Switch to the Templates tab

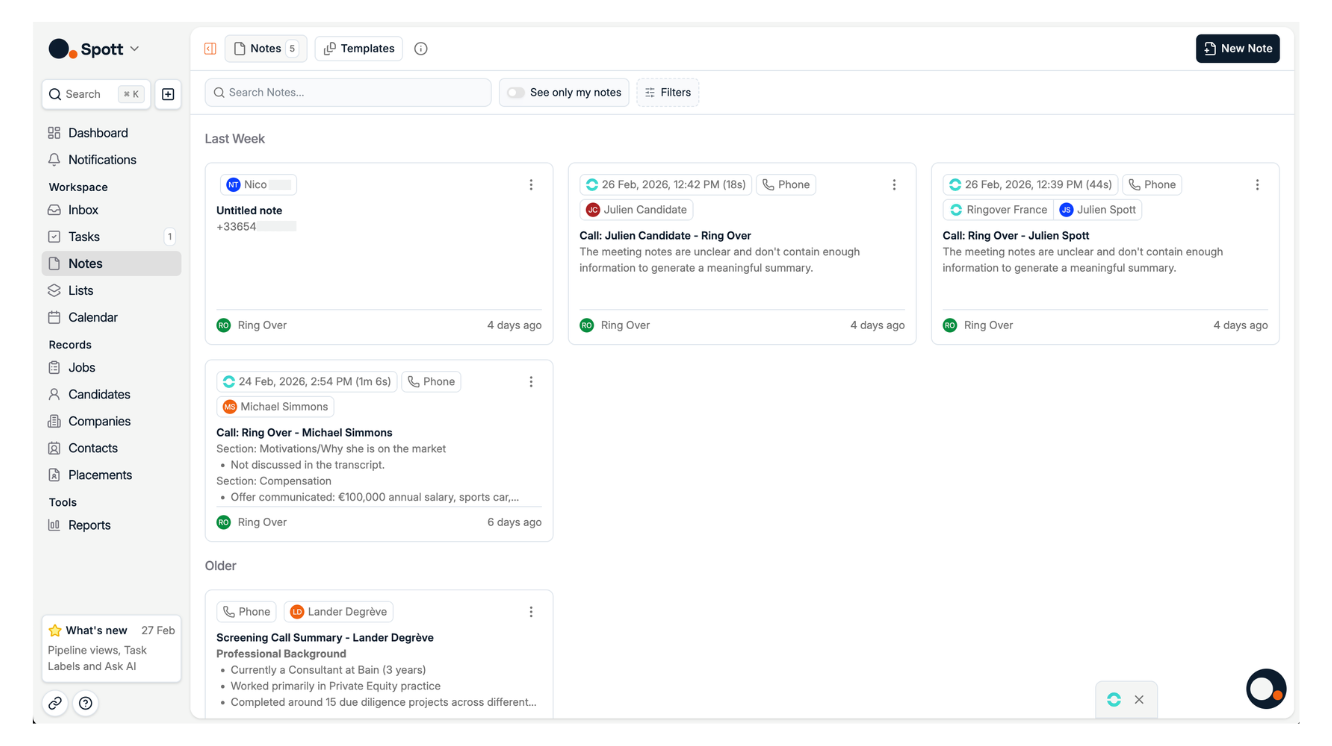358,47
